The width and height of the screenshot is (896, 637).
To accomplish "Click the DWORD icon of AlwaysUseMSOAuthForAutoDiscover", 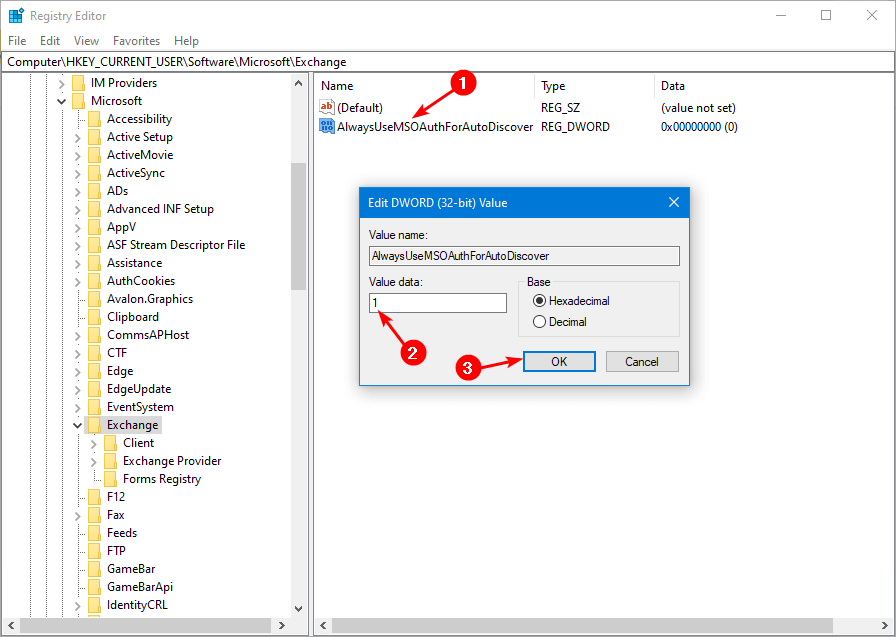I will (x=327, y=126).
